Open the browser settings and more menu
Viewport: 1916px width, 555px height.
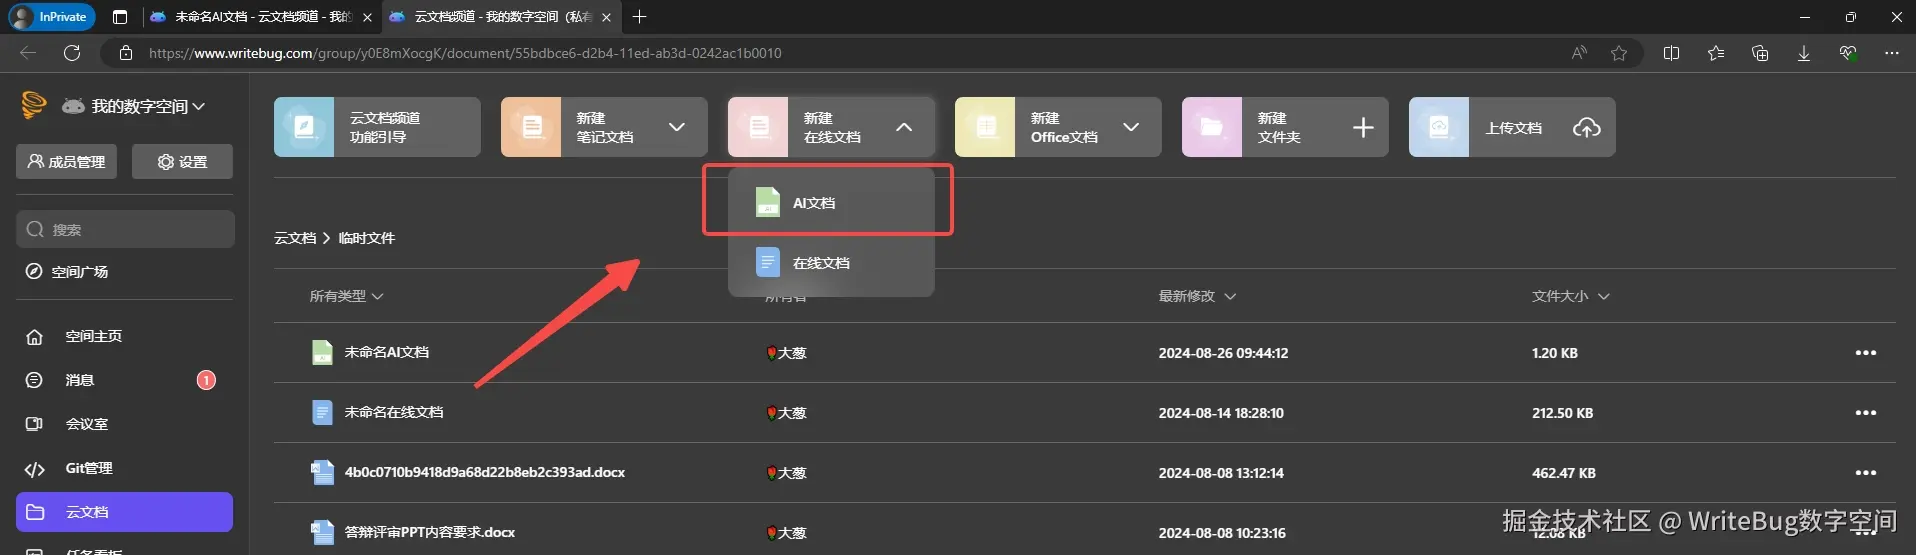click(x=1892, y=53)
